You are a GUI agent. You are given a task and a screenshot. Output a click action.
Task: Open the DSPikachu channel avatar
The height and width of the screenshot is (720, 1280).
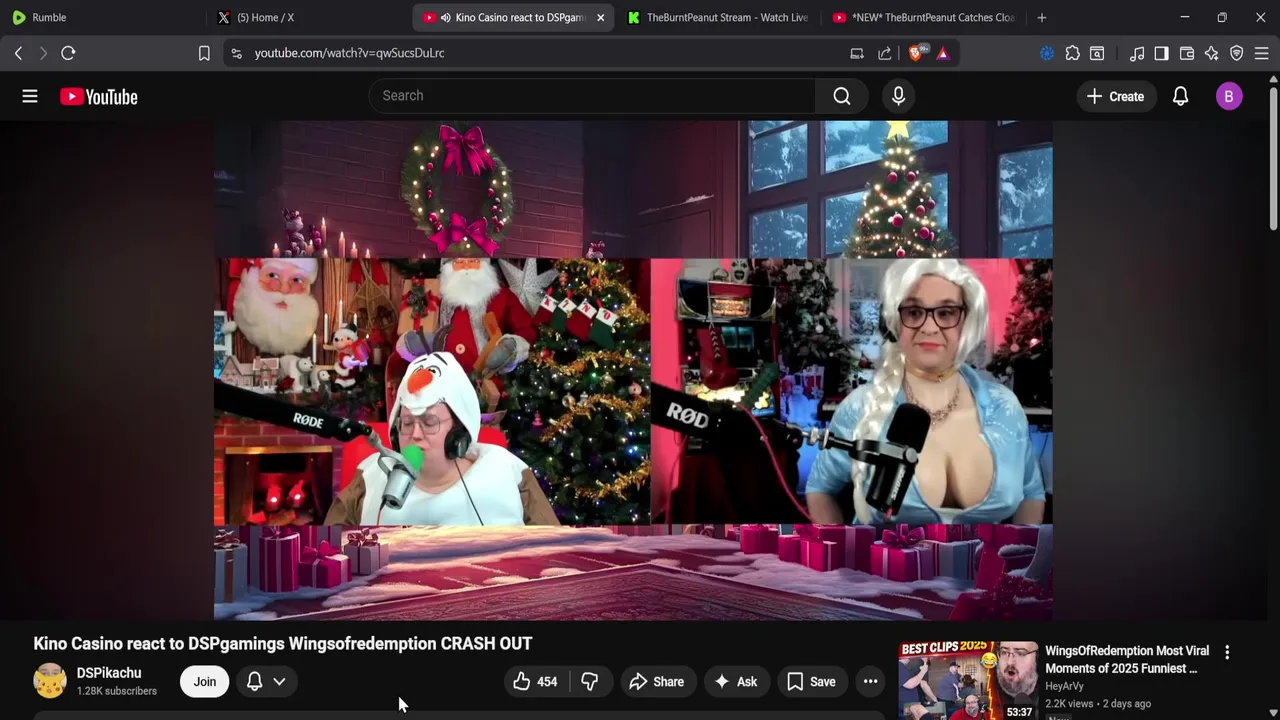(x=50, y=681)
